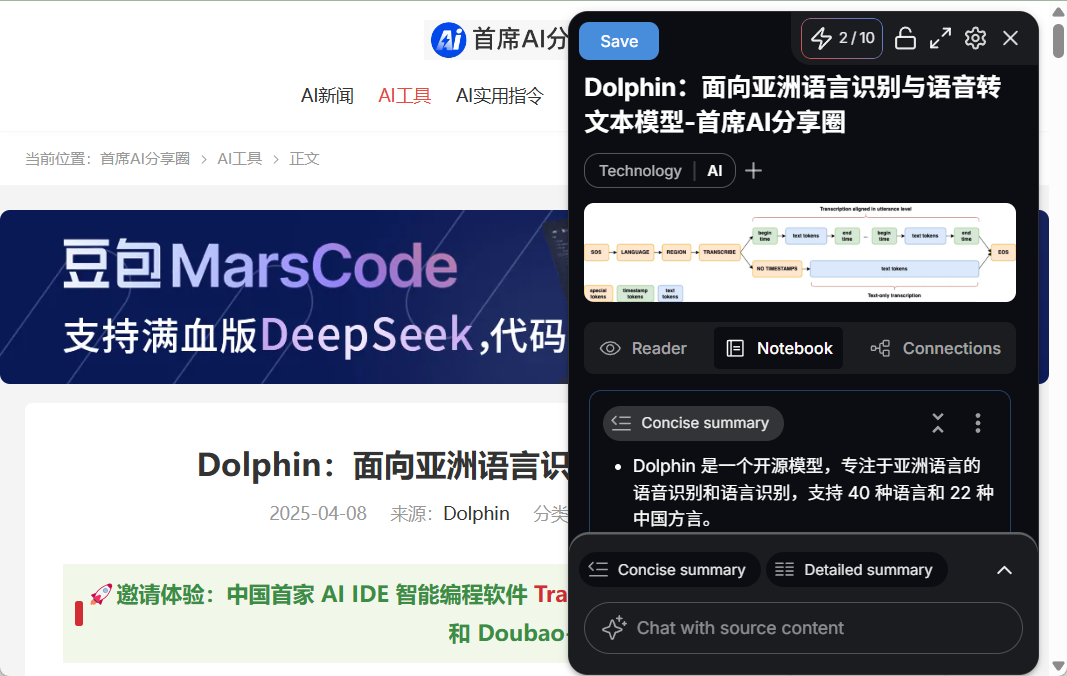Click the rocket emoji in promo box
Image resolution: width=1067 pixels, height=676 pixels.
(x=101, y=594)
